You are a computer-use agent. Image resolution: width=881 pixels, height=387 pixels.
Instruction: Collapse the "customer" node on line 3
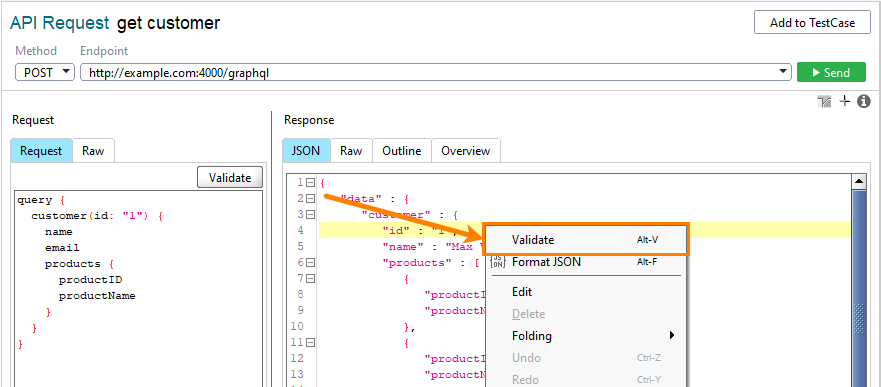[x=310, y=214]
